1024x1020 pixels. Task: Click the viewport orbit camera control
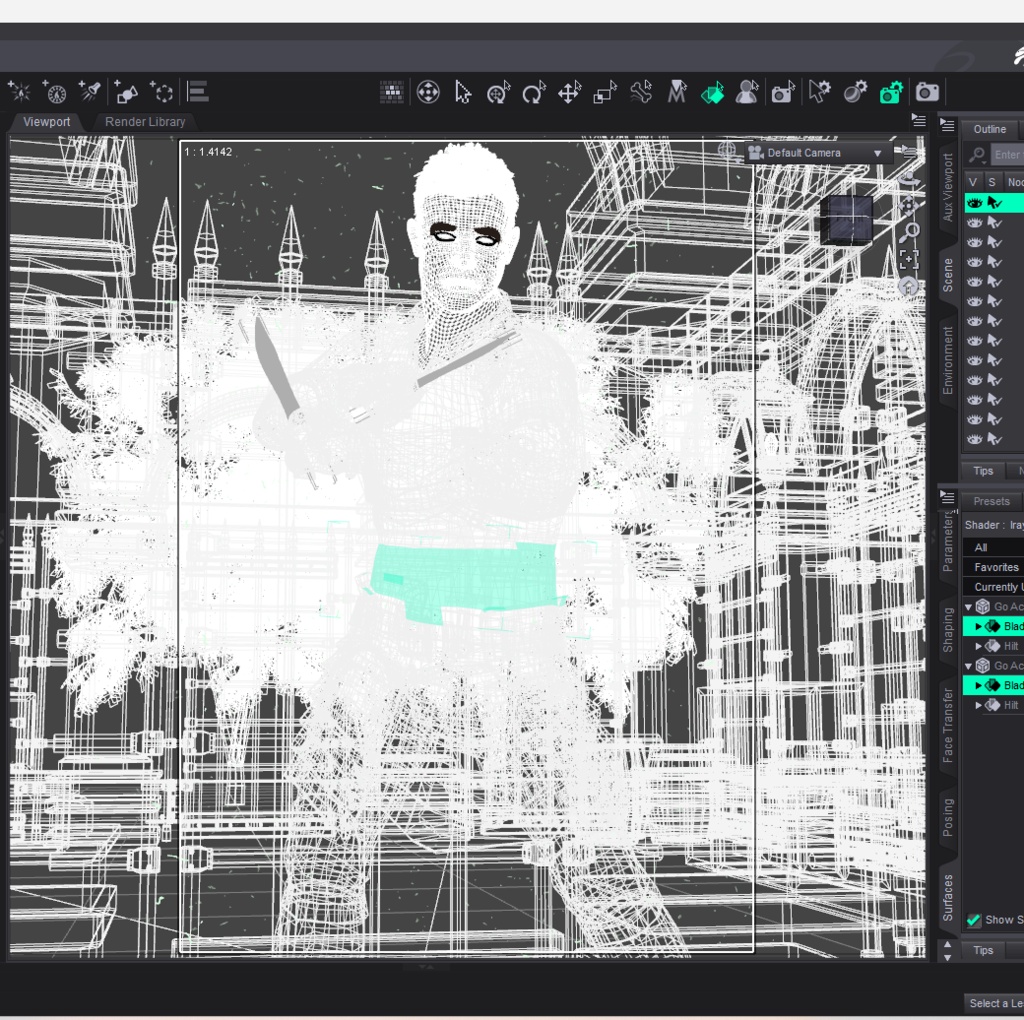(x=908, y=179)
